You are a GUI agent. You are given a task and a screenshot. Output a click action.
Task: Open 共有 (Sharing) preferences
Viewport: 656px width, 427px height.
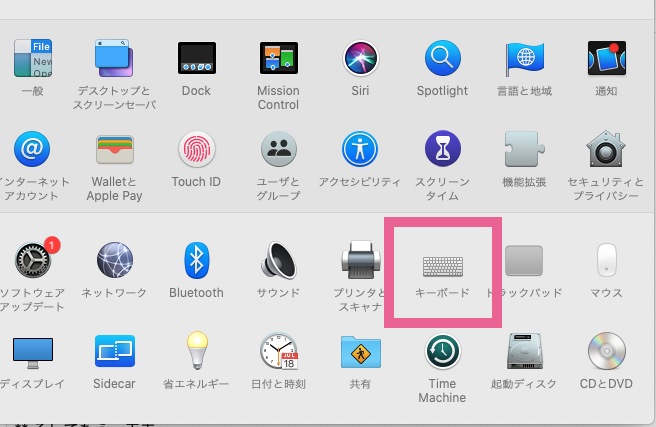[361, 352]
